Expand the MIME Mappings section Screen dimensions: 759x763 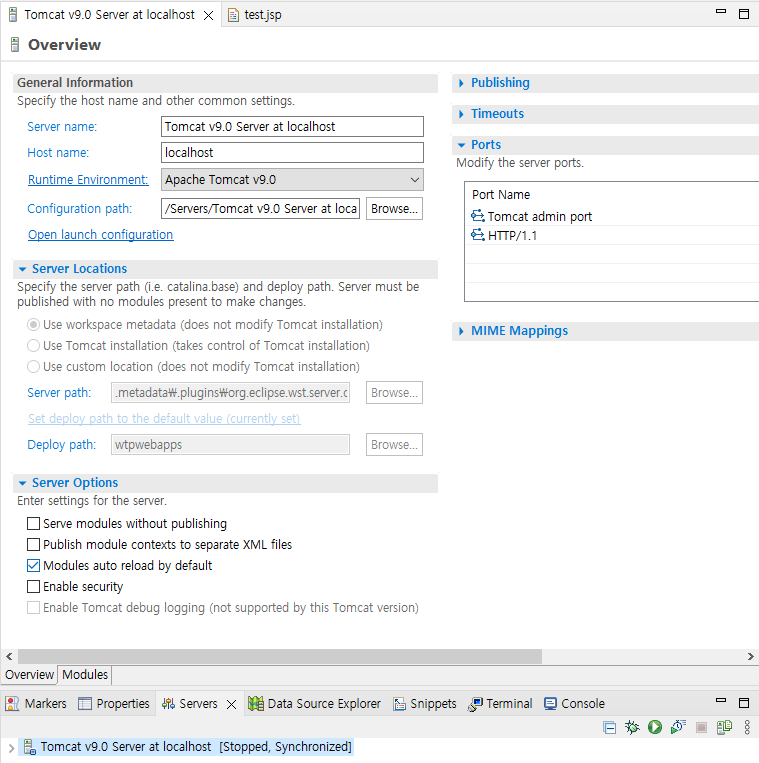click(461, 331)
